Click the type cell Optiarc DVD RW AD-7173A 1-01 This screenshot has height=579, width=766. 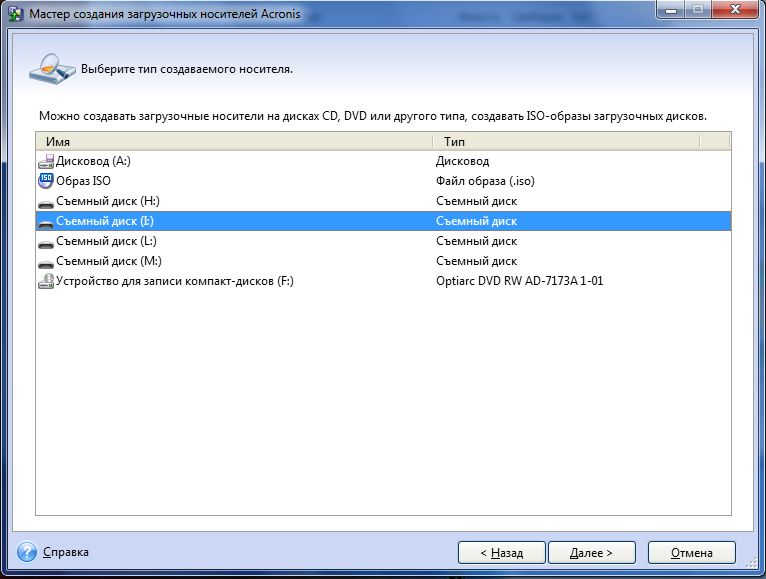tap(519, 281)
